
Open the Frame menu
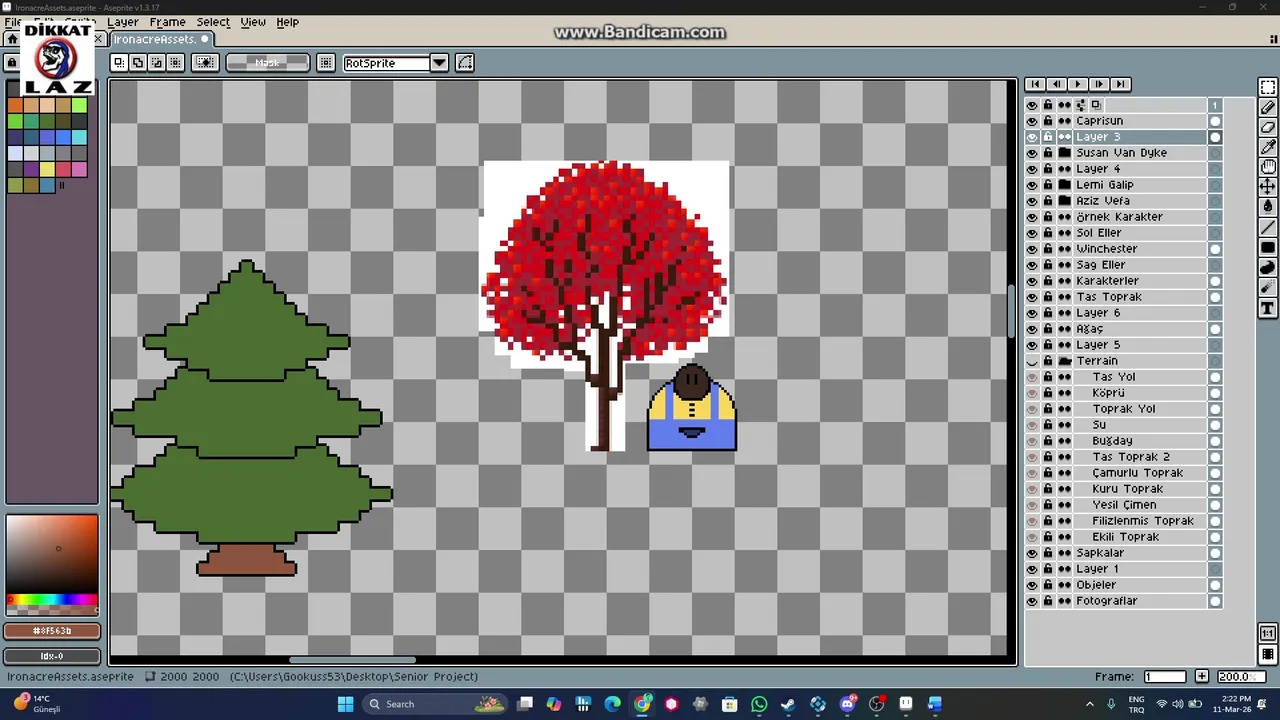pyautogui.click(x=167, y=22)
